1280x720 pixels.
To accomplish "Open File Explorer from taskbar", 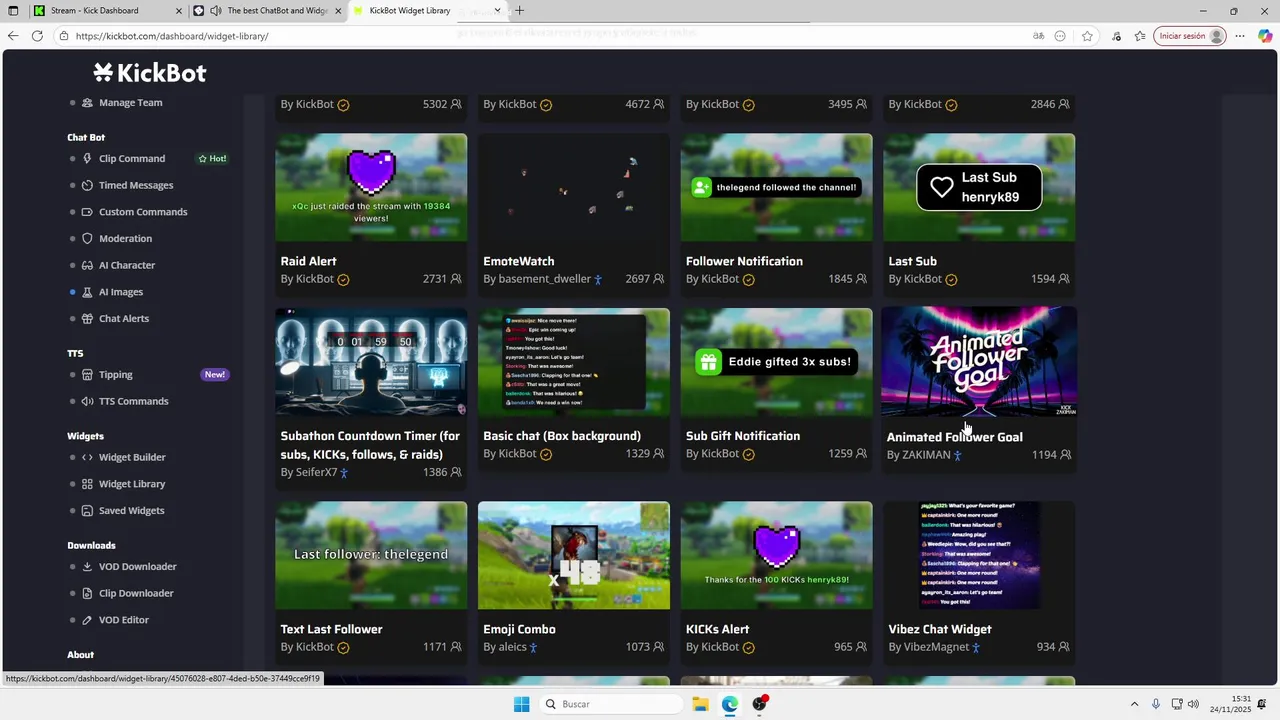I will (700, 704).
